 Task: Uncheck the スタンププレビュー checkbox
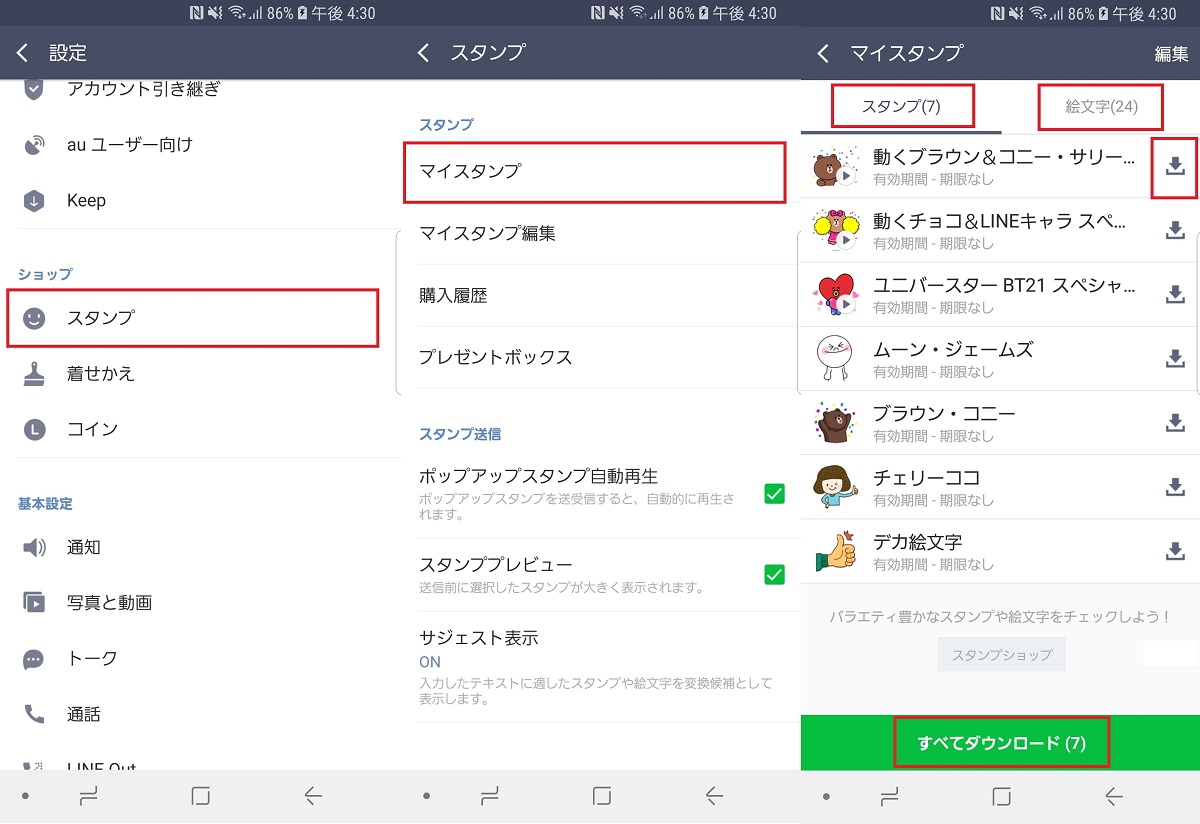coord(774,575)
